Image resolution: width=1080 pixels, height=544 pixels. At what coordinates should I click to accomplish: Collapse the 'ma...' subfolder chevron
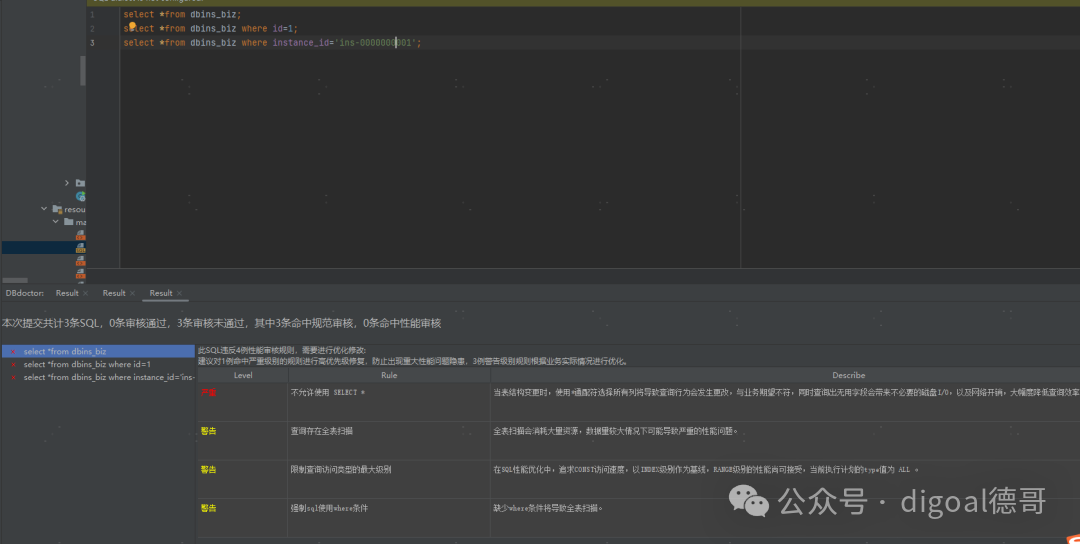click(56, 222)
